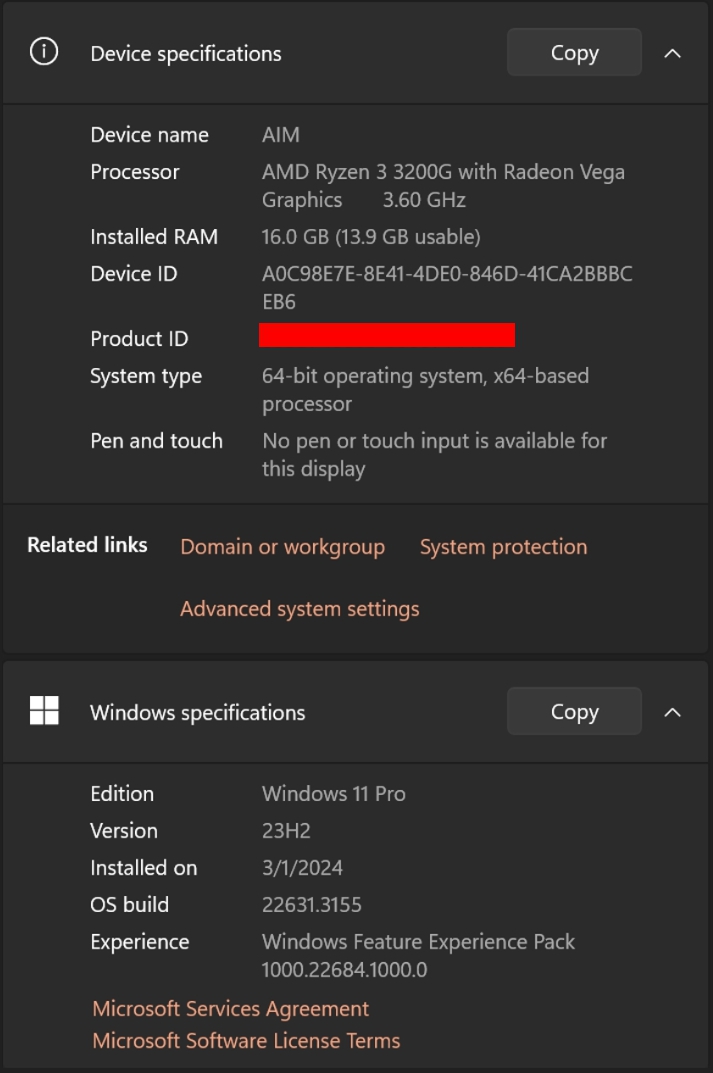Open the Microsoft Services Agreement link
Image resolution: width=713 pixels, height=1073 pixels.
231,1009
